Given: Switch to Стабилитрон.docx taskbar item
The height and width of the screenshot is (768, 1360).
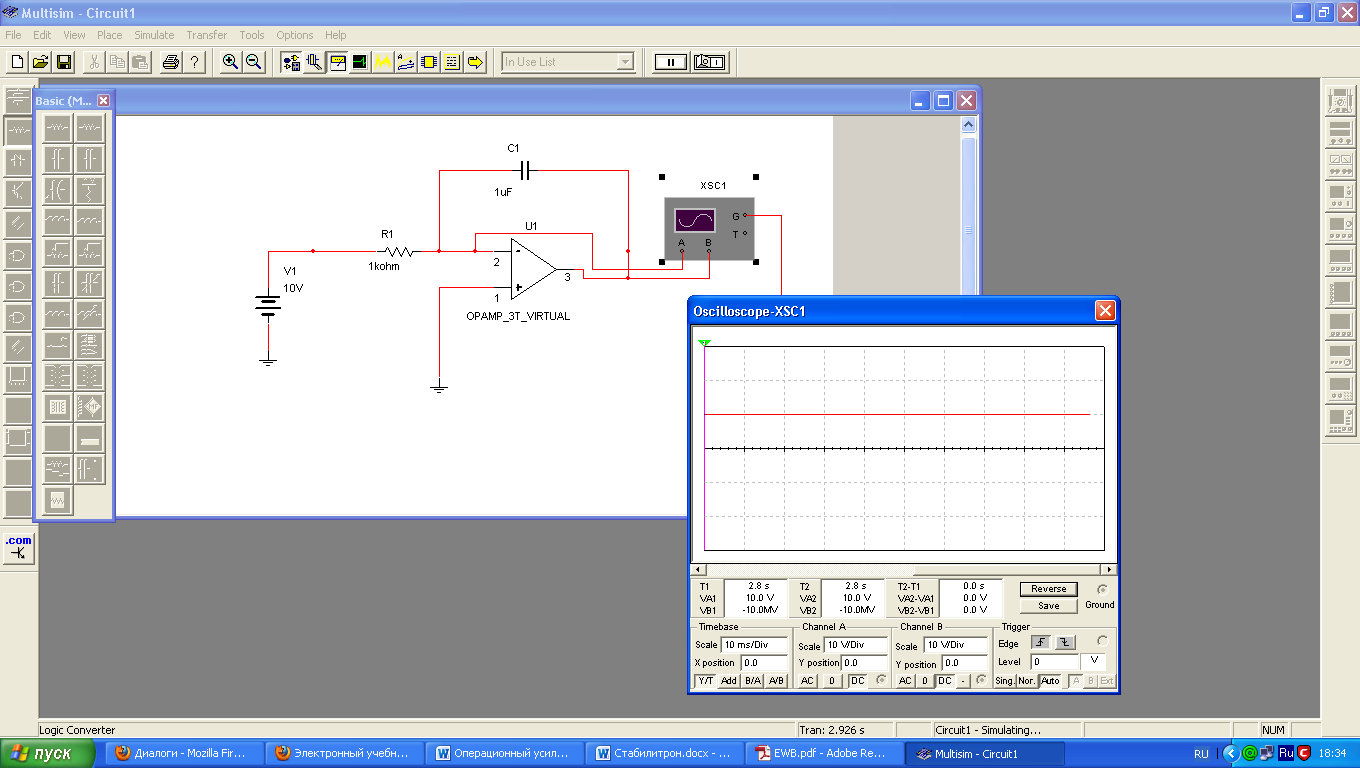Looking at the screenshot, I should pos(664,754).
